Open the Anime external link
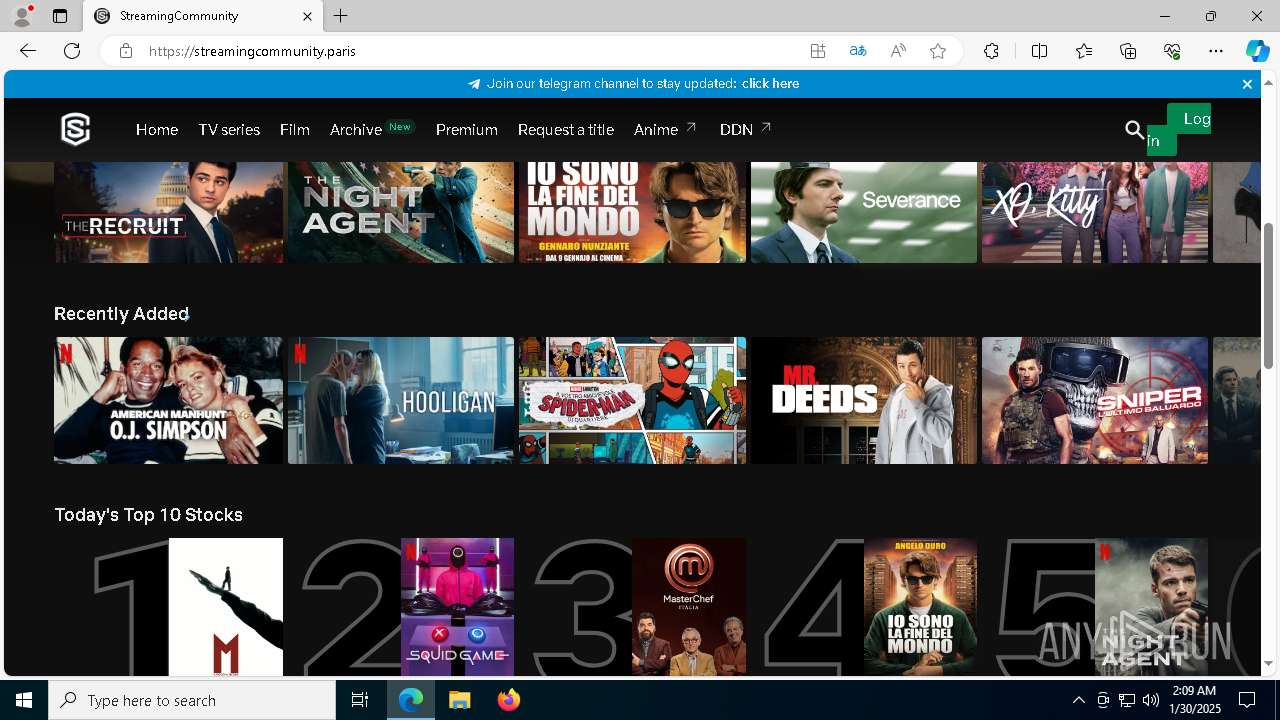Screen dimensions: 1280x720 [666, 129]
